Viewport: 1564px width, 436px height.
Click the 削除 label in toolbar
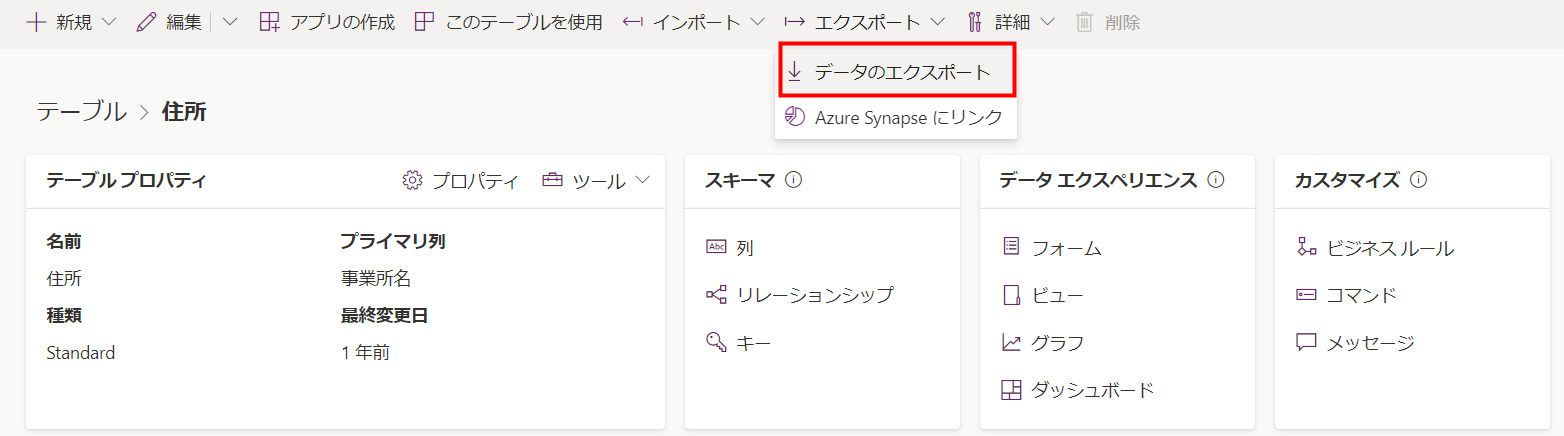pyautogui.click(x=1122, y=22)
